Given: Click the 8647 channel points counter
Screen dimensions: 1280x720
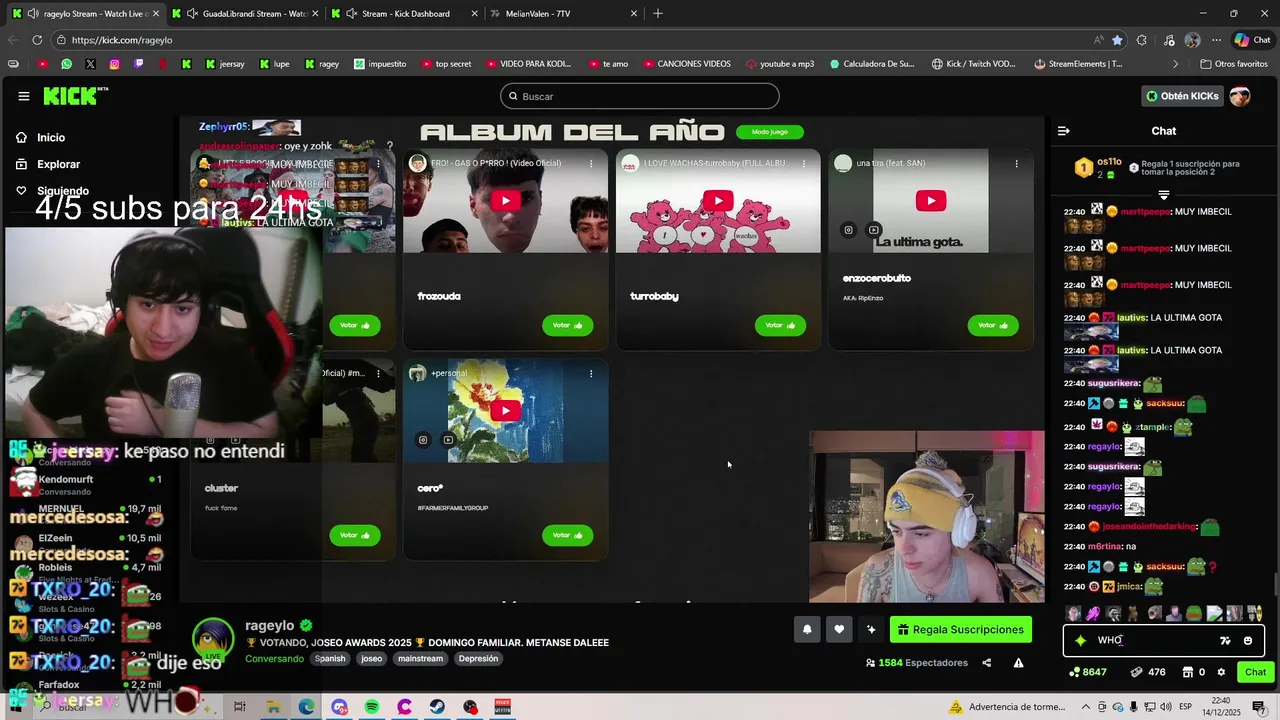Looking at the screenshot, I should 1088,672.
